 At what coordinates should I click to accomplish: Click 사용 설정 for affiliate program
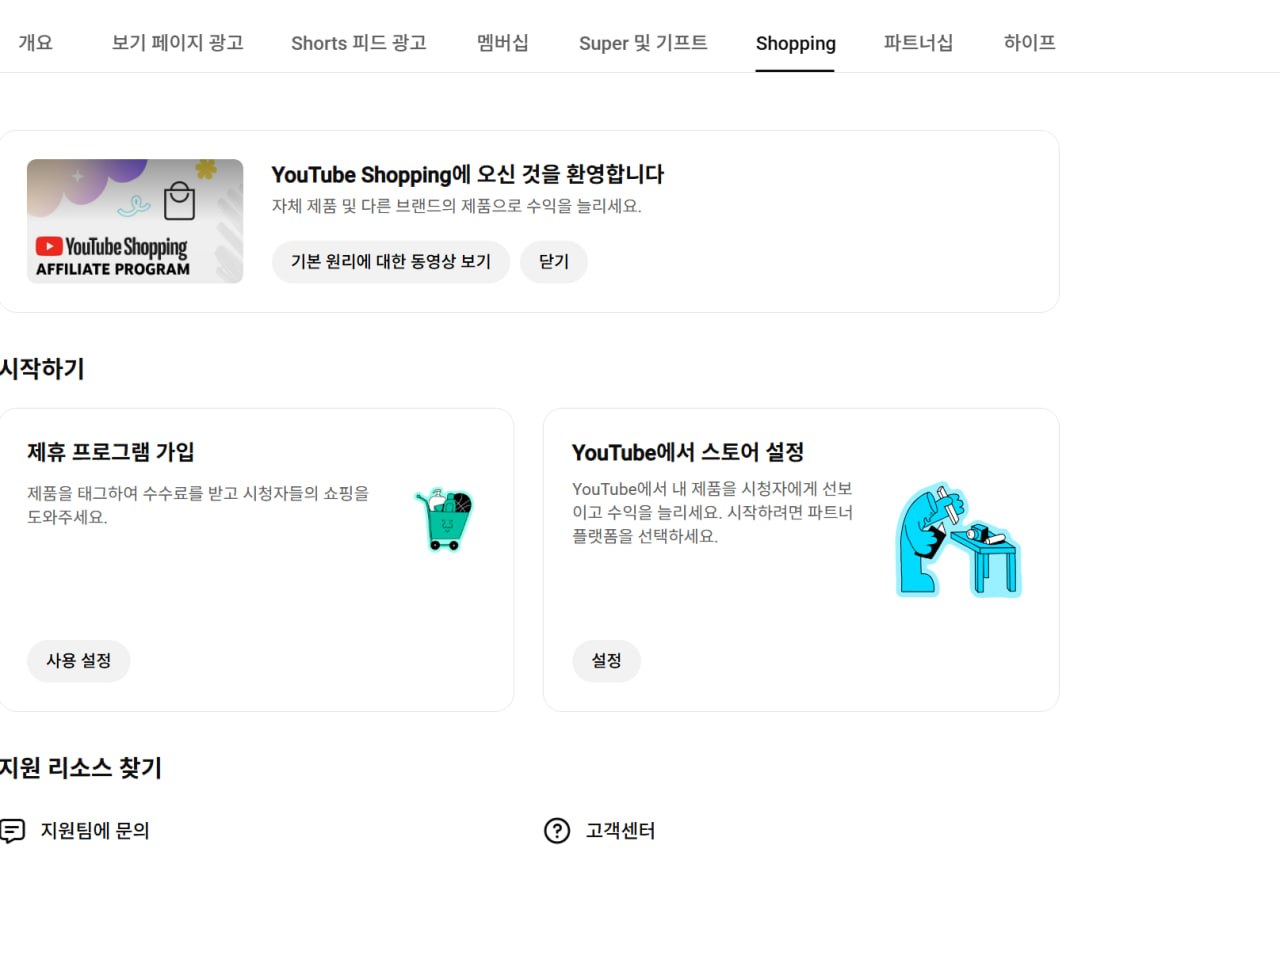point(79,661)
